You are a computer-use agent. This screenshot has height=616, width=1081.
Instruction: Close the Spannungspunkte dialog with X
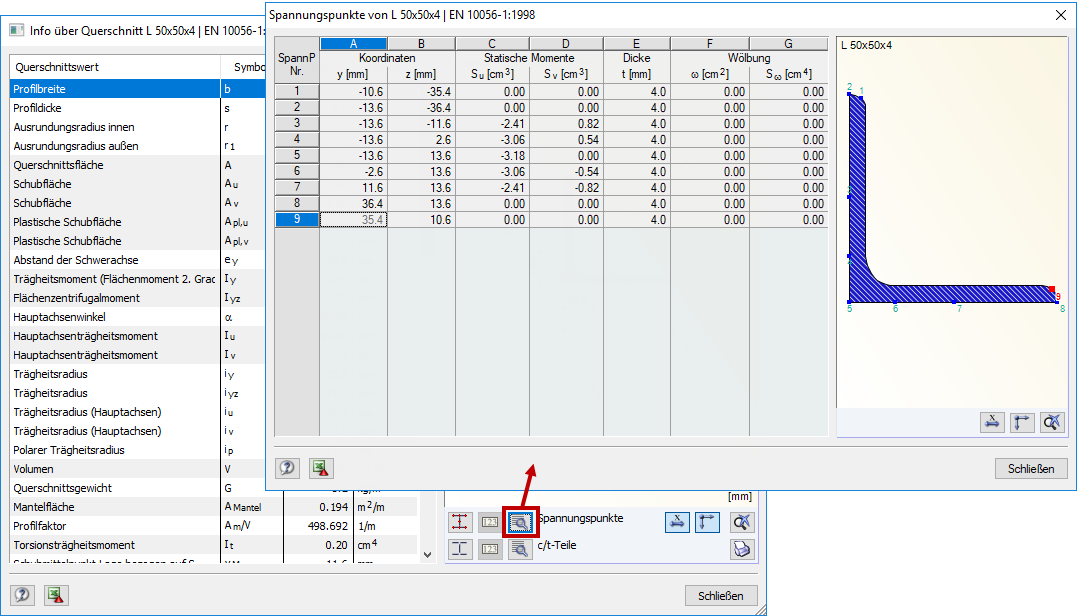click(x=1061, y=14)
